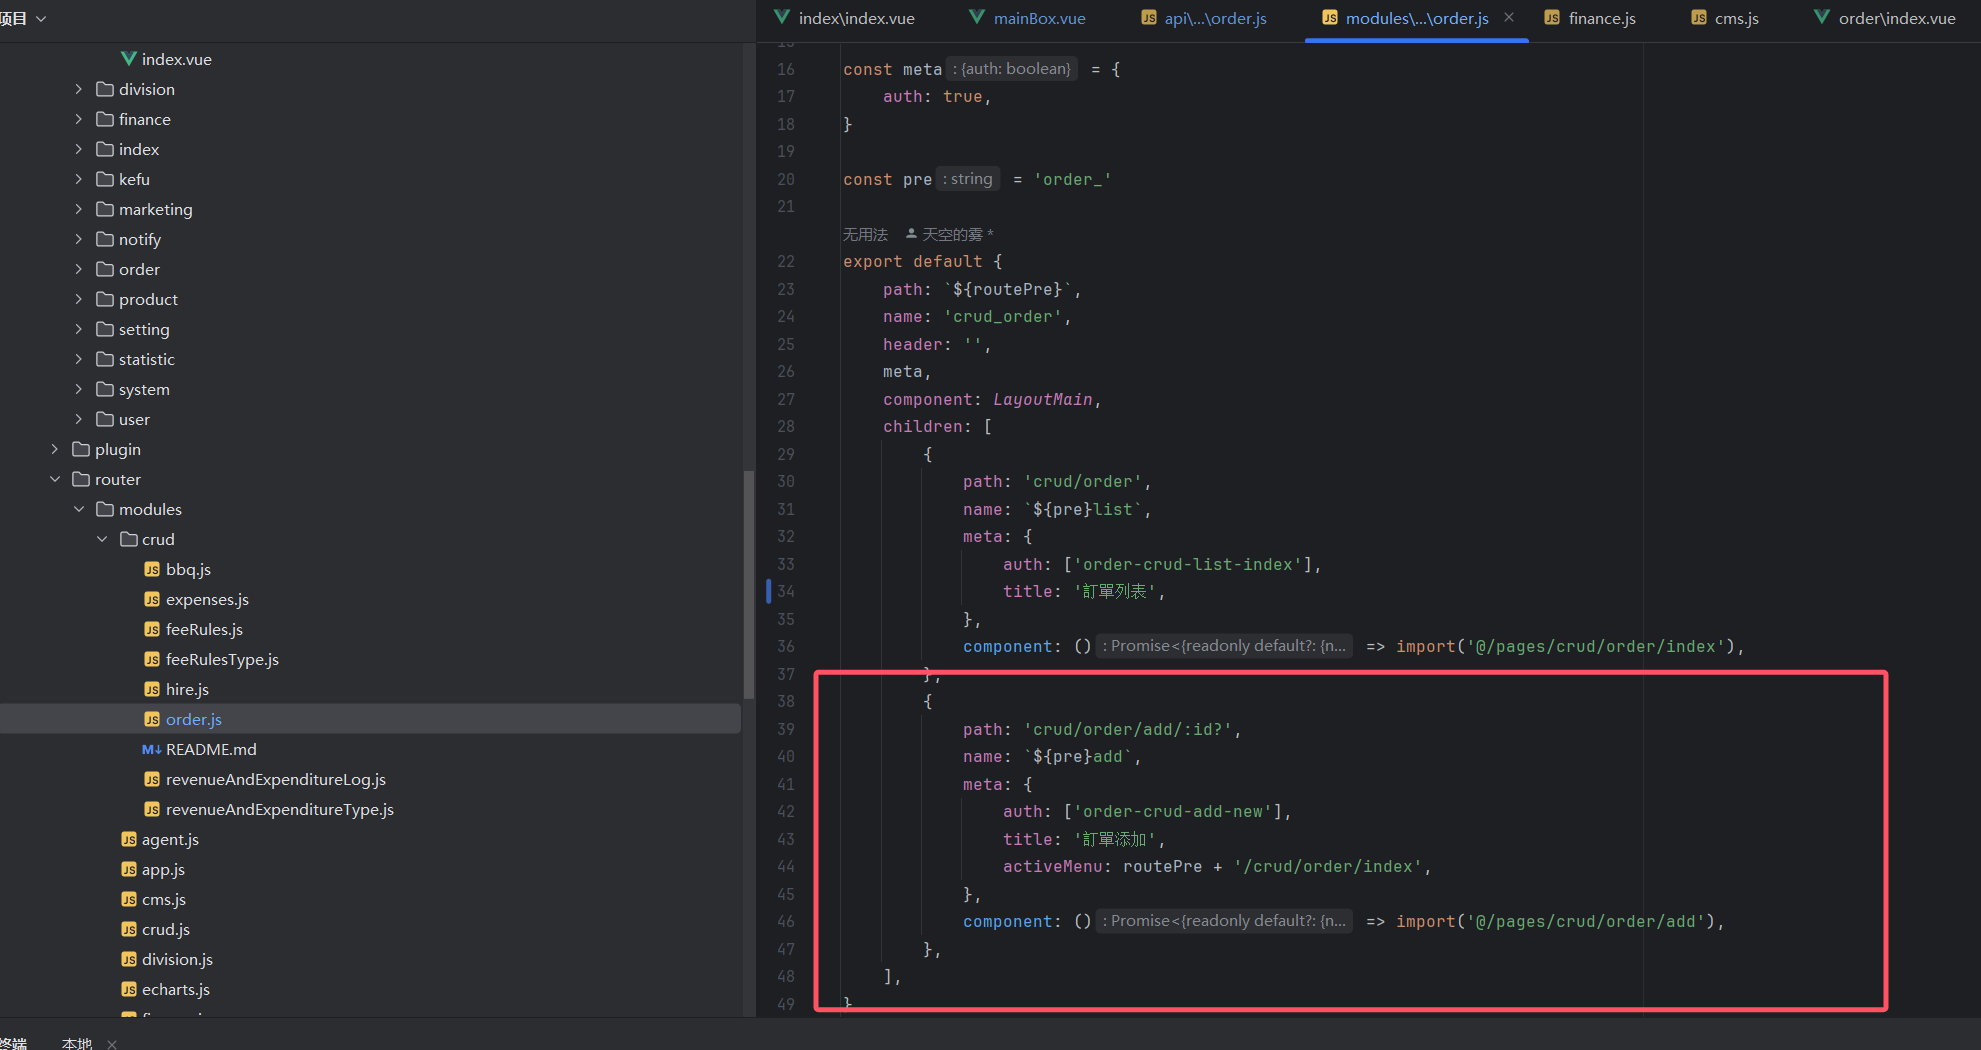Expand the plugin folder chevron

[55, 449]
